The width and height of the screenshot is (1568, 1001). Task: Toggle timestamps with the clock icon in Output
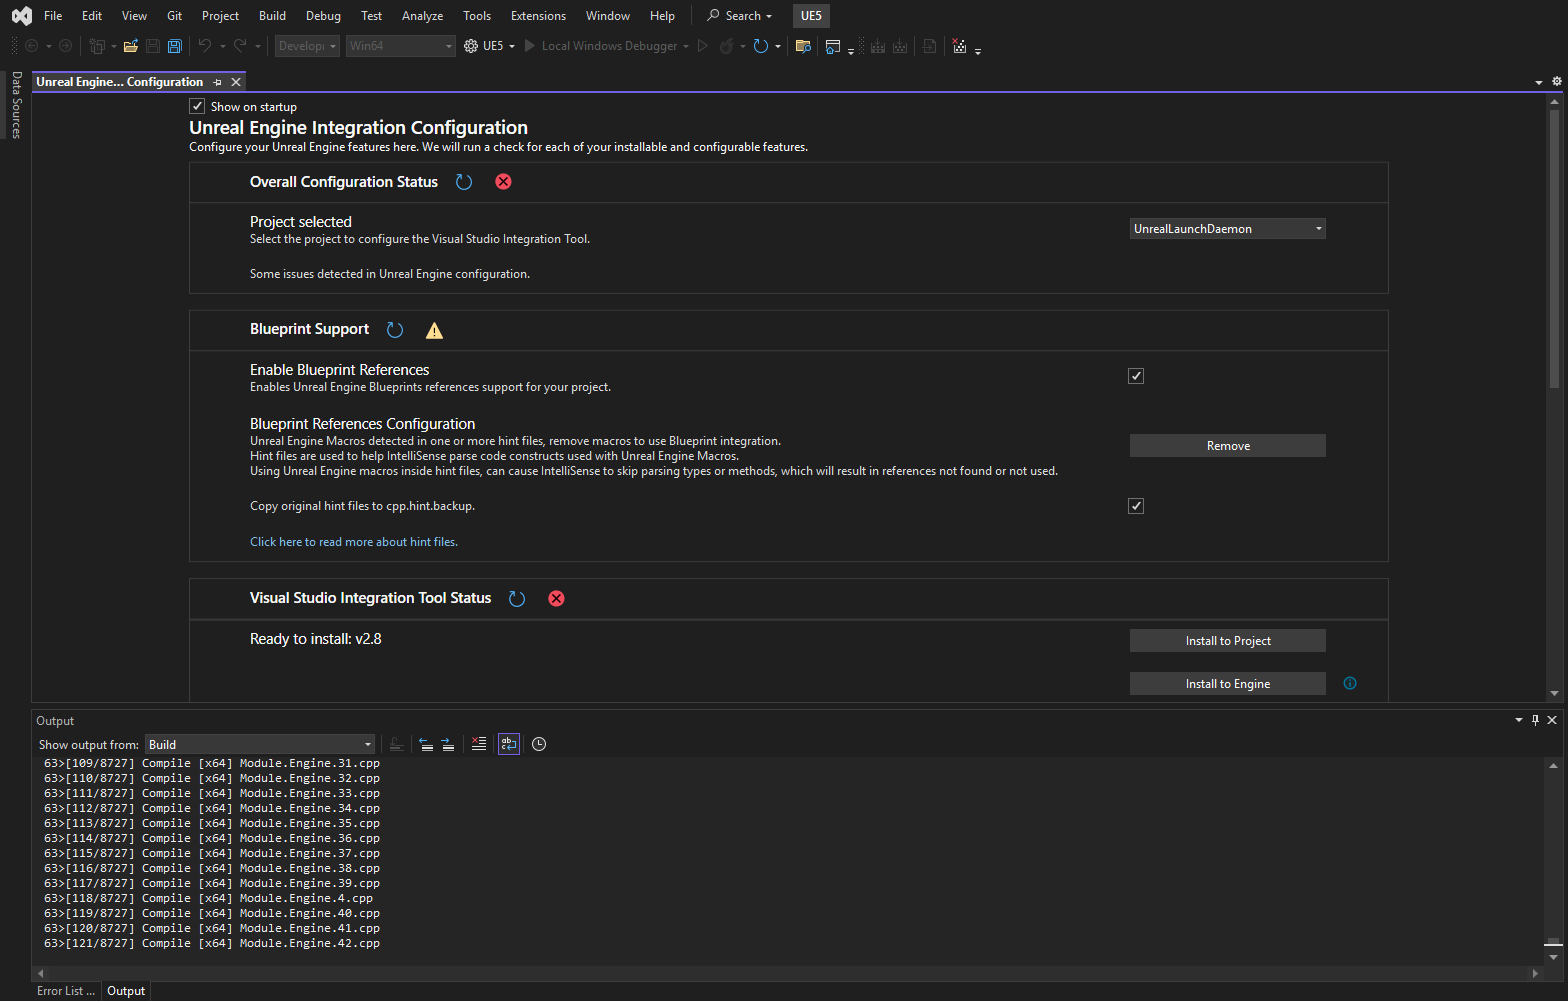539,744
